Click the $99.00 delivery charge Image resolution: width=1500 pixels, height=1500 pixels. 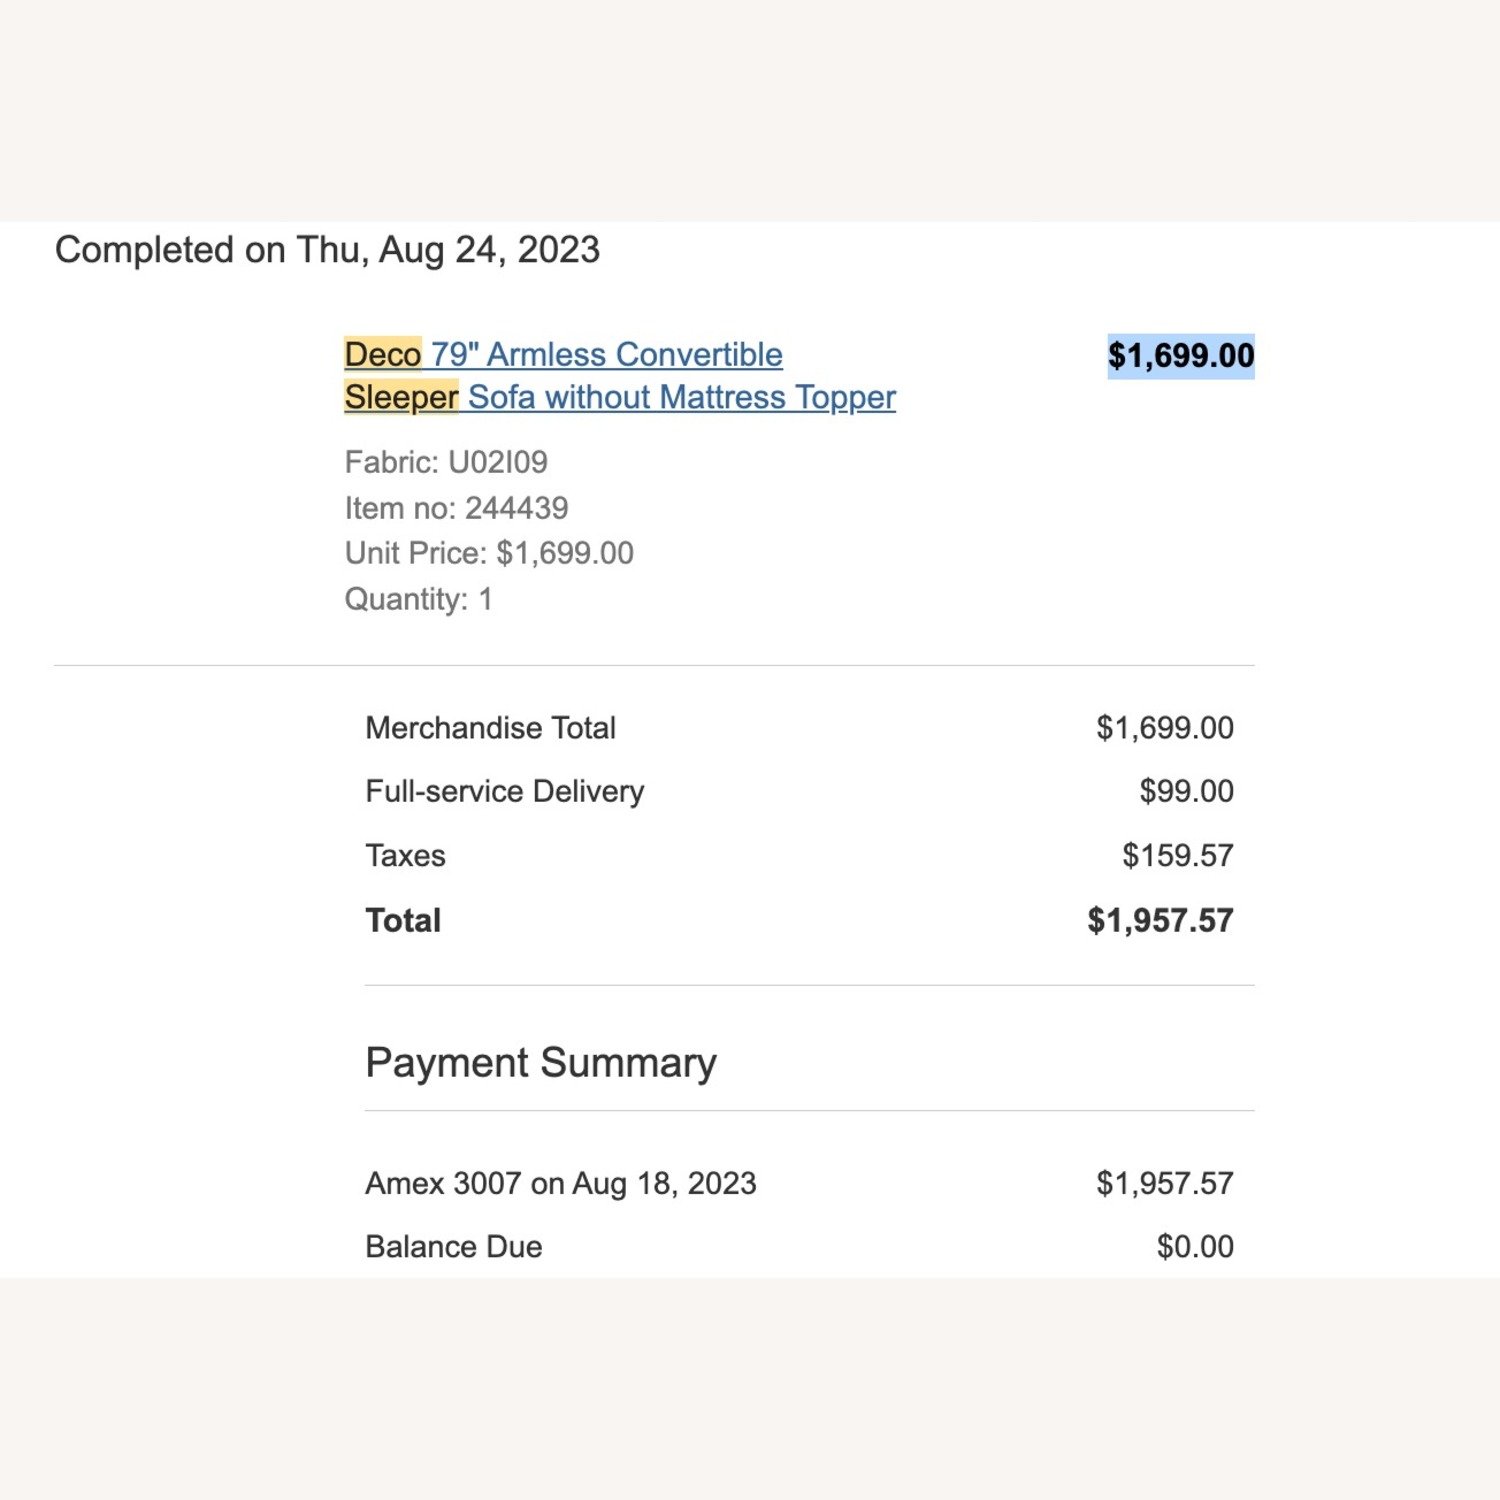[1186, 791]
